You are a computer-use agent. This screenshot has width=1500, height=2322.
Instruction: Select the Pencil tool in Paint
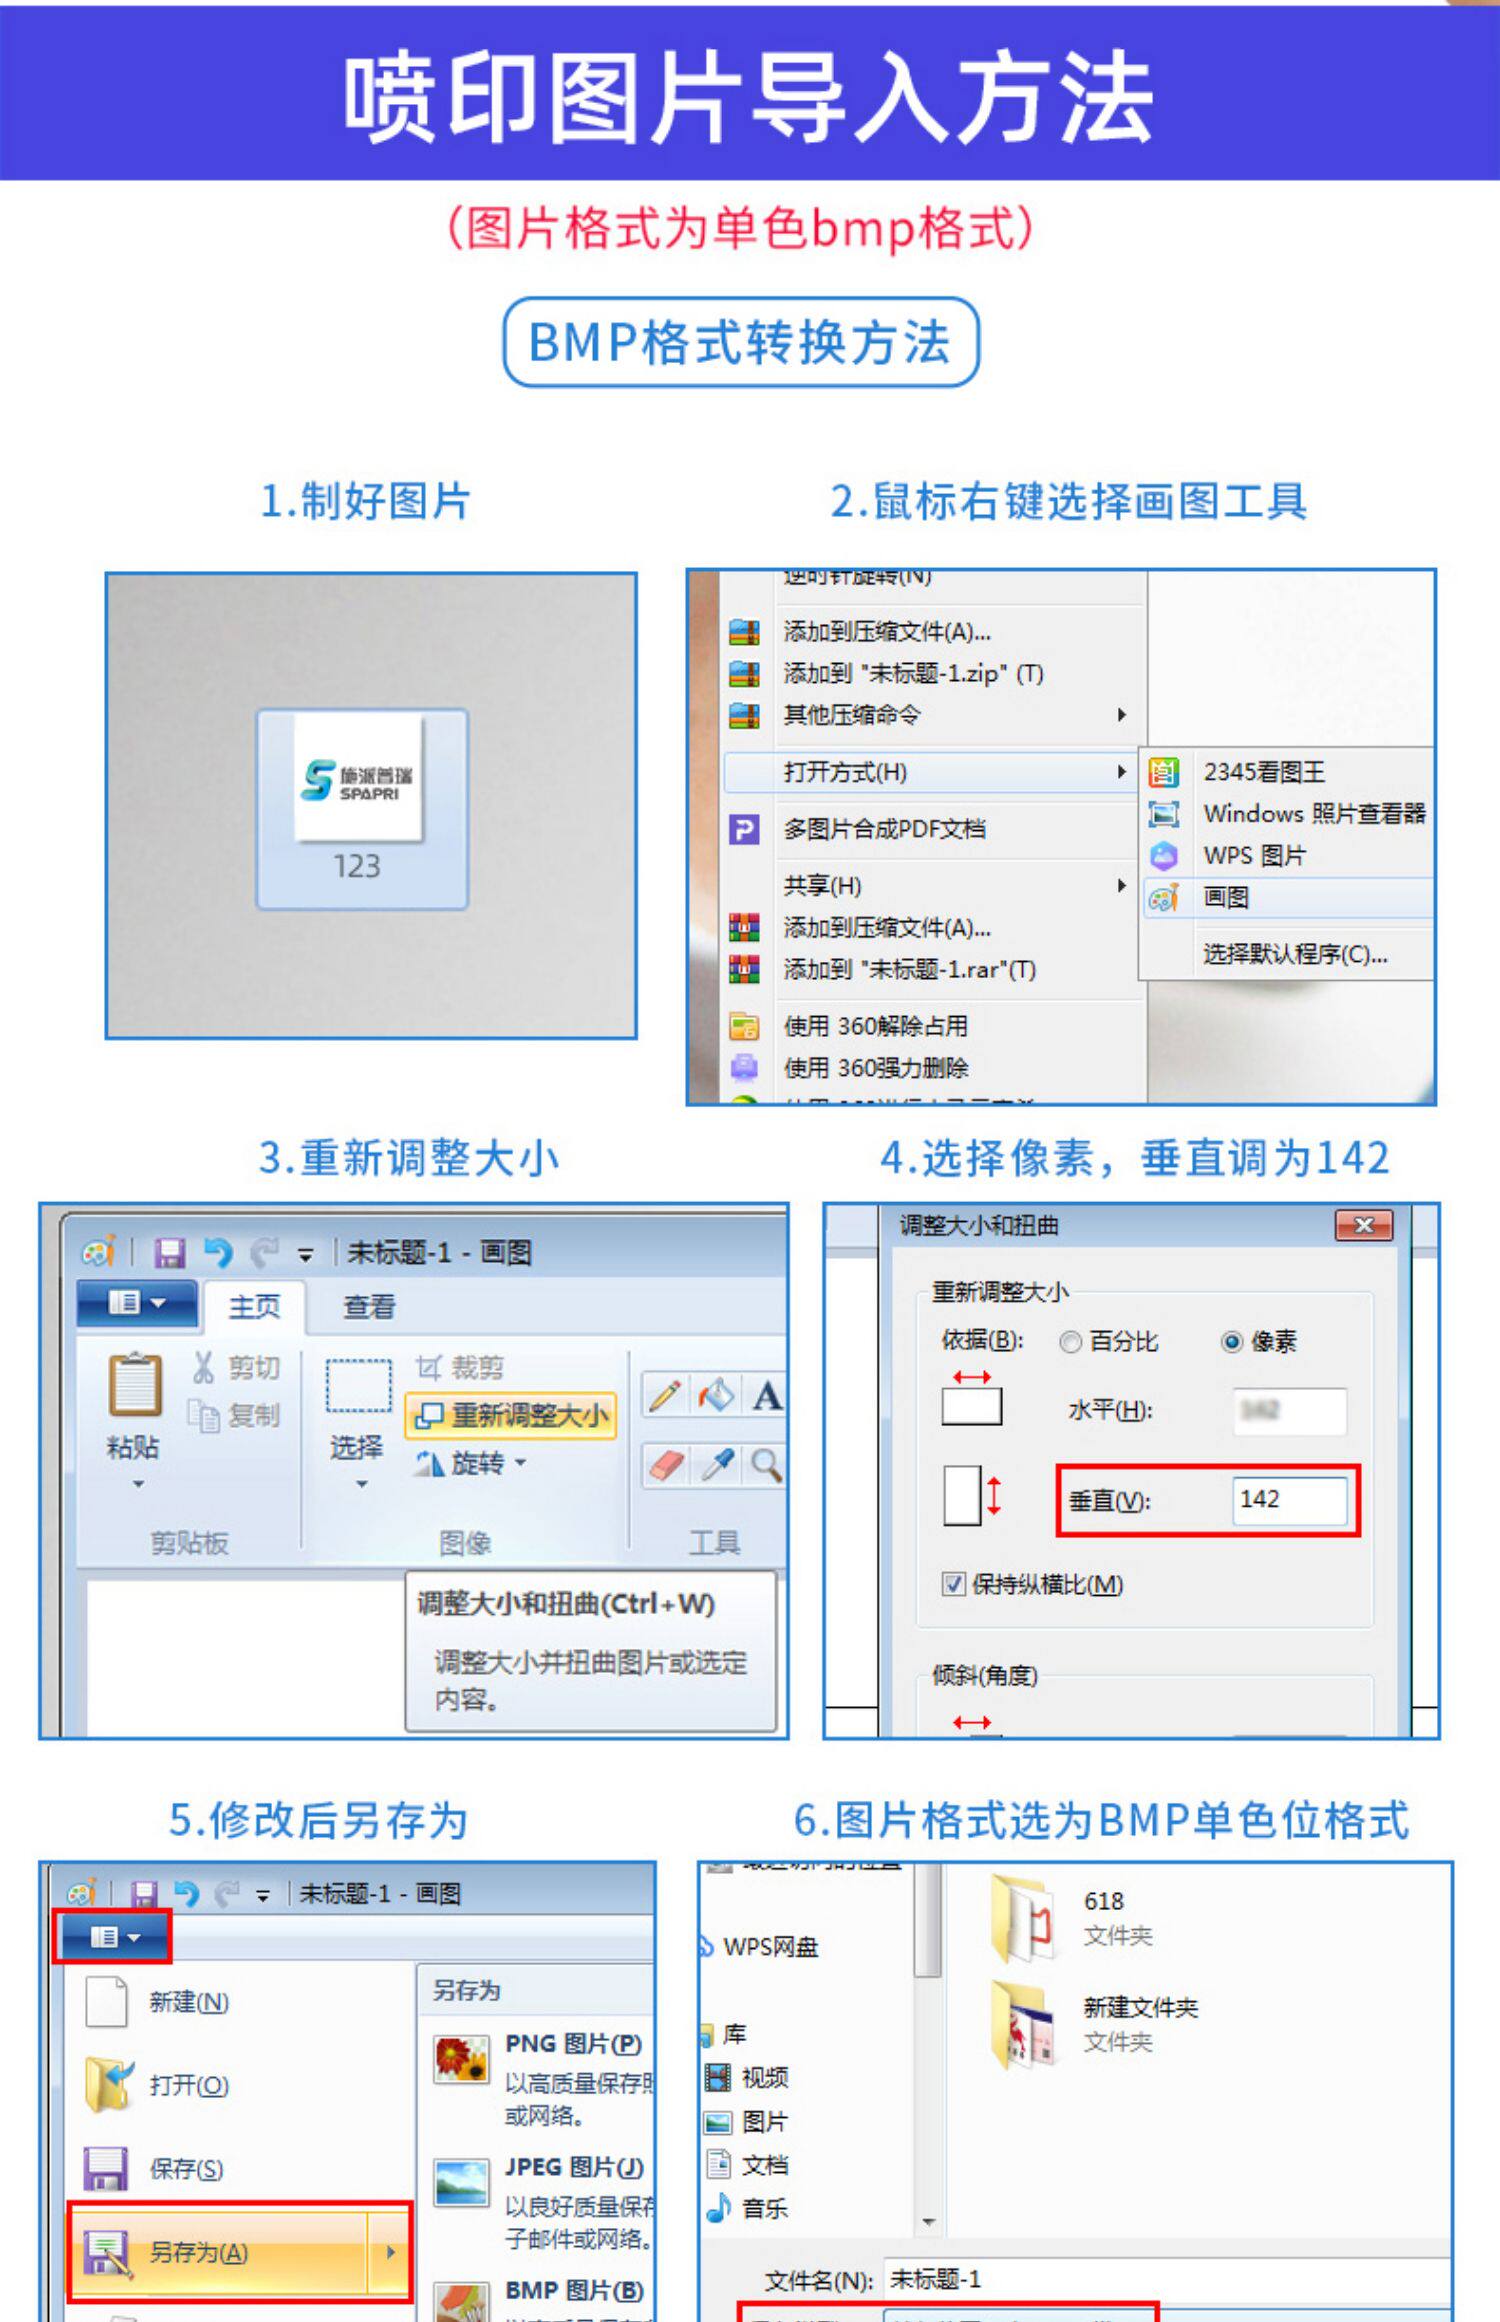click(665, 1395)
